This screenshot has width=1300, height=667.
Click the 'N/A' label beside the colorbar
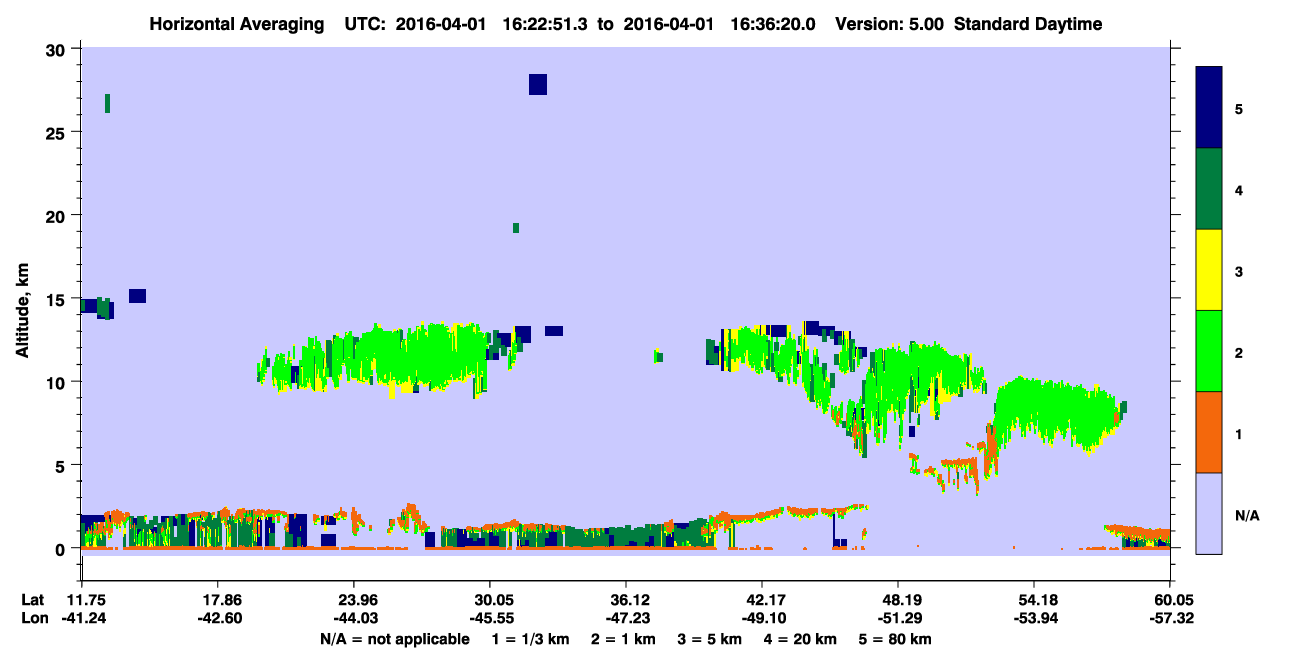[1246, 516]
